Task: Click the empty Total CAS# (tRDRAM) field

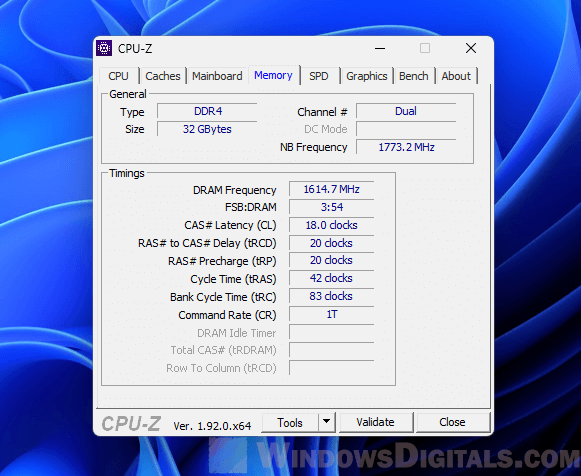Action: 332,350
